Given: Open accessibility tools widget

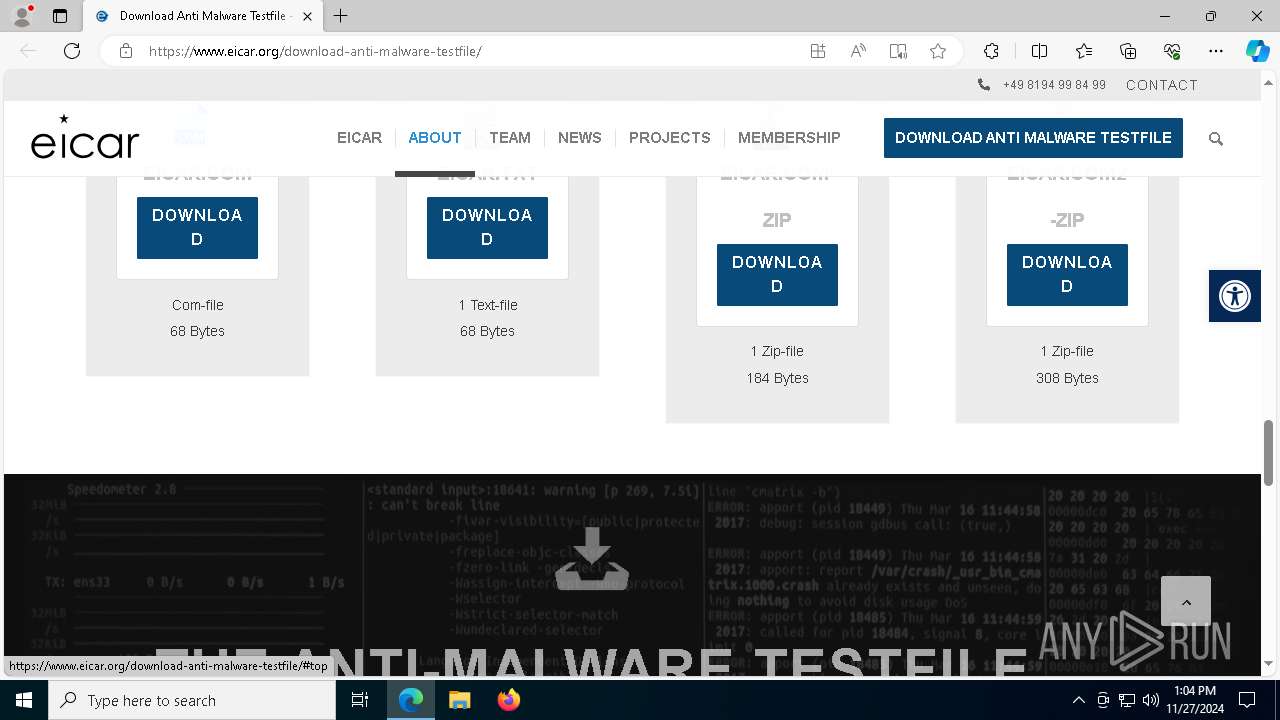Looking at the screenshot, I should [1235, 296].
